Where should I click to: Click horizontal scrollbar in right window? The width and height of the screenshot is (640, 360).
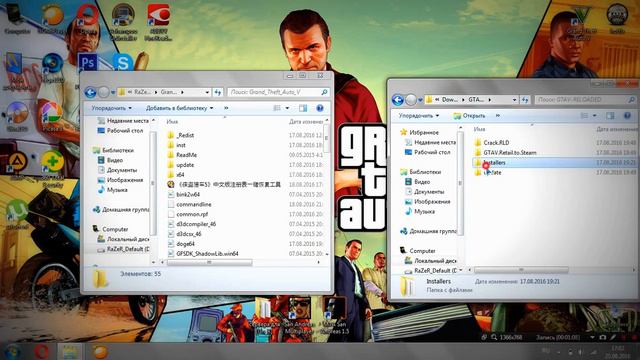(521, 270)
